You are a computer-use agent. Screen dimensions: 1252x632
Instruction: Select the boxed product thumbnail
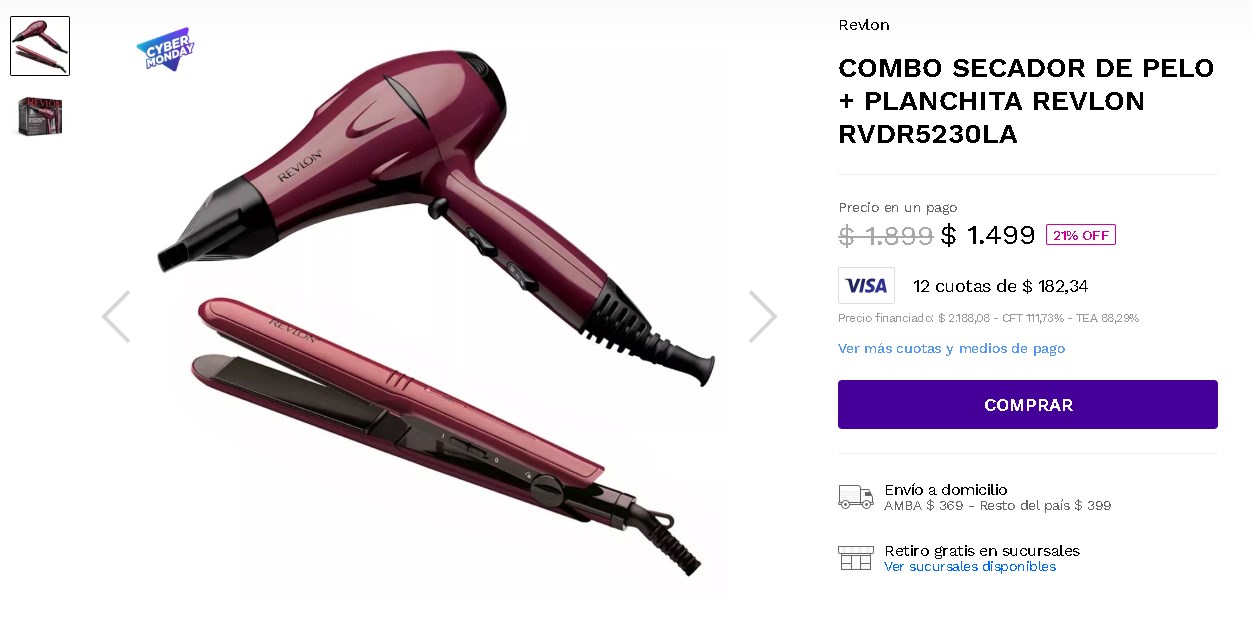pos(40,117)
